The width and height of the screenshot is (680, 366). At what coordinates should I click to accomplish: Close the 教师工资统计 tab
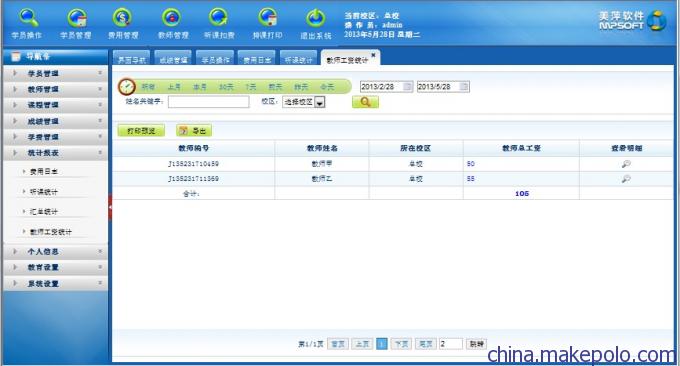(373, 55)
